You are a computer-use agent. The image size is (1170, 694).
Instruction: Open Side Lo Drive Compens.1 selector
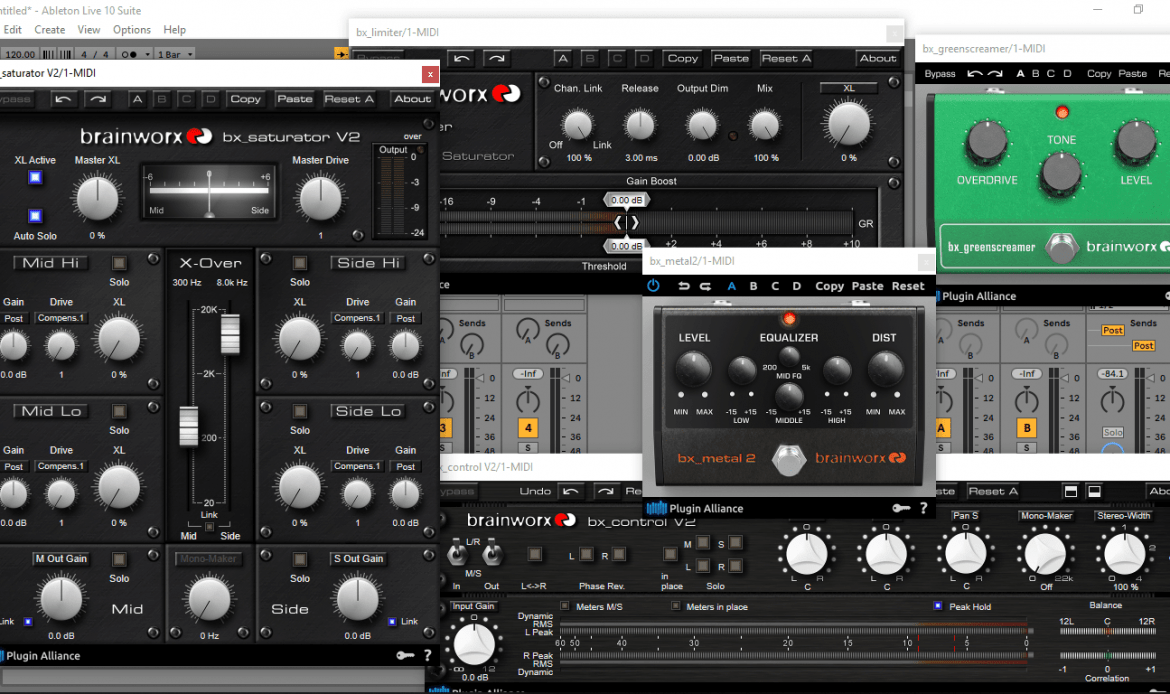[357, 466]
